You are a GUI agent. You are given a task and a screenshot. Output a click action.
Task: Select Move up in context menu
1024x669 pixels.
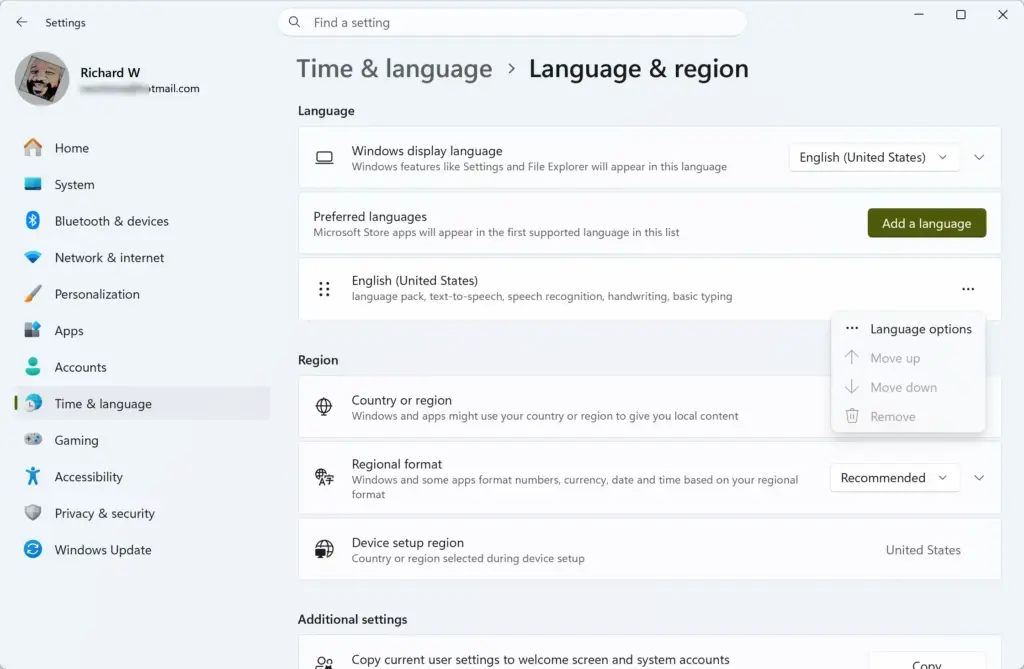(908, 358)
